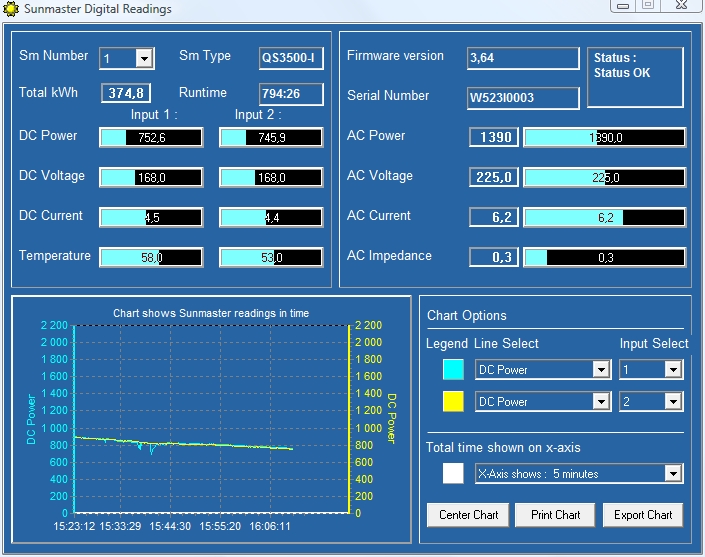Open the cyan legend Line Select DC Power dropdown

click(x=601, y=370)
